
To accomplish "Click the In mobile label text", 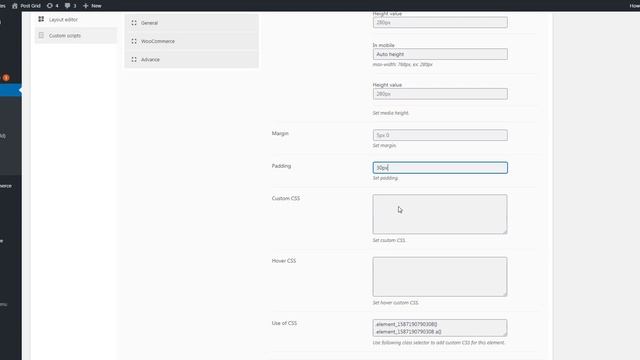I will pyautogui.click(x=383, y=45).
